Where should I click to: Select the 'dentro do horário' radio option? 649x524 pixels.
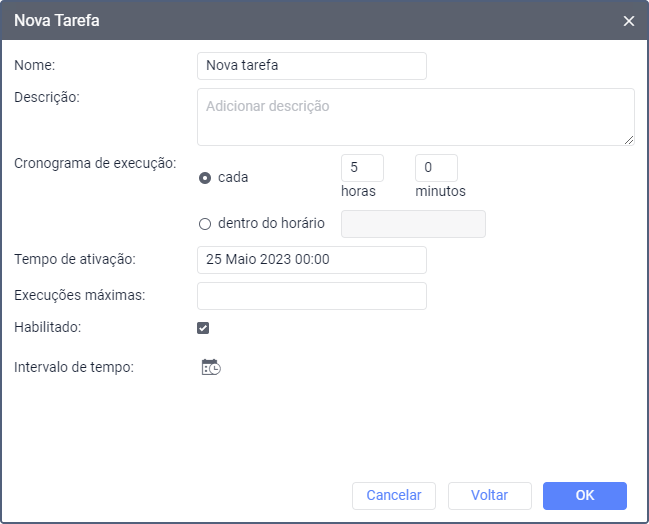(x=205, y=223)
